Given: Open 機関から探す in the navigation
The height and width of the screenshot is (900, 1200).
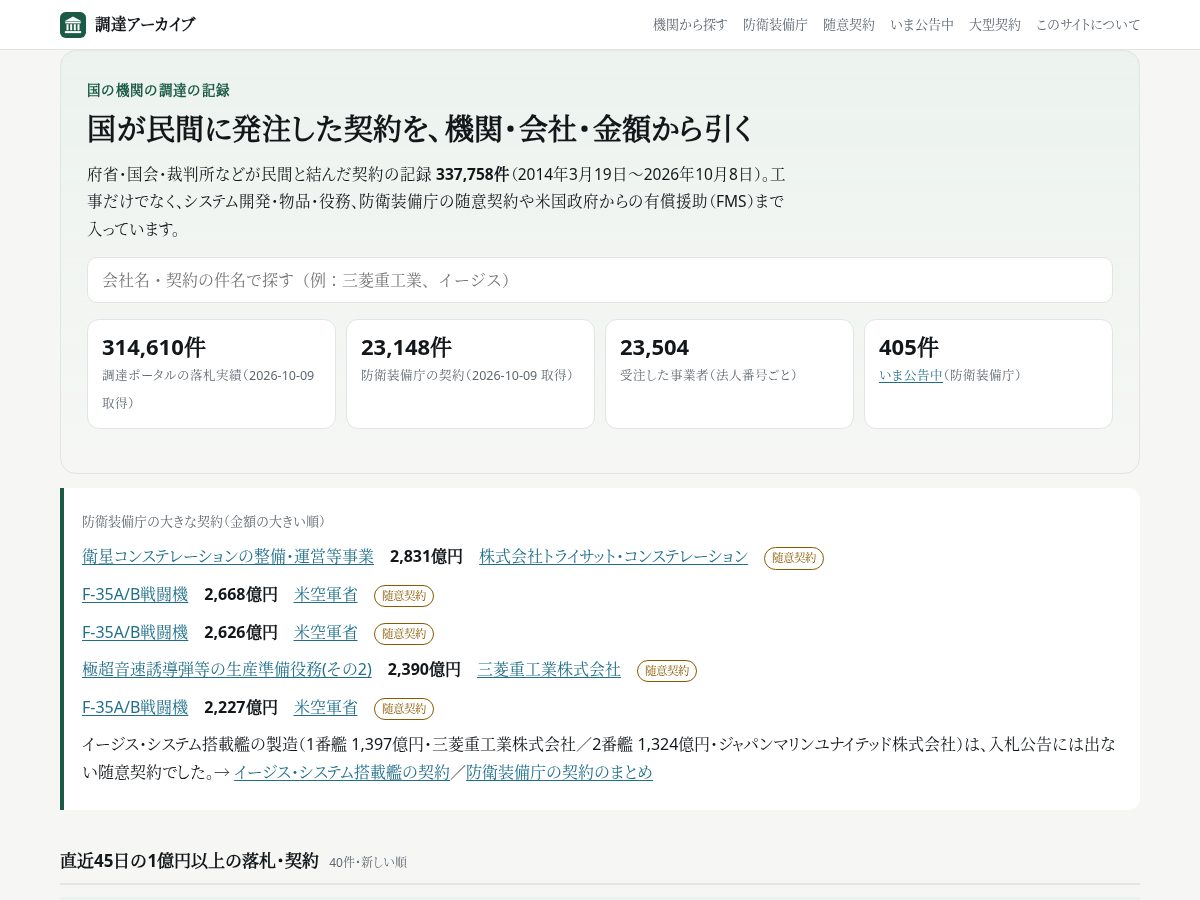Looking at the screenshot, I should [x=690, y=25].
